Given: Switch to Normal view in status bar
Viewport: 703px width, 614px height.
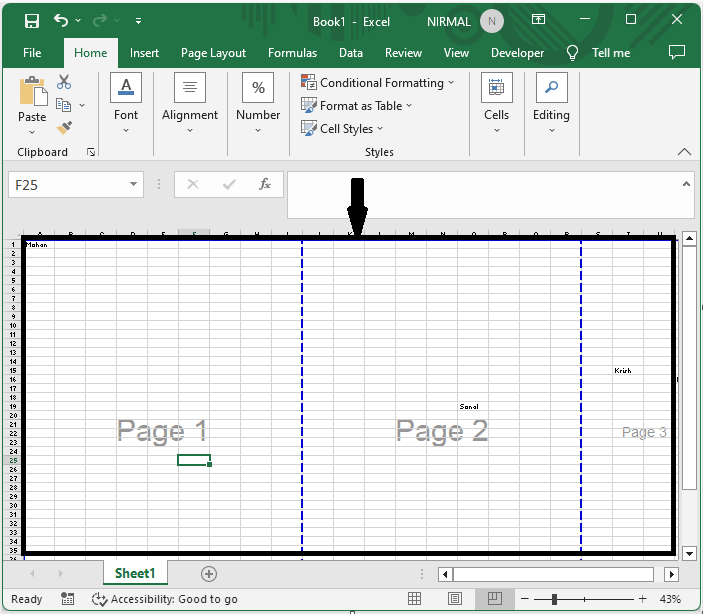Looking at the screenshot, I should pos(414,599).
